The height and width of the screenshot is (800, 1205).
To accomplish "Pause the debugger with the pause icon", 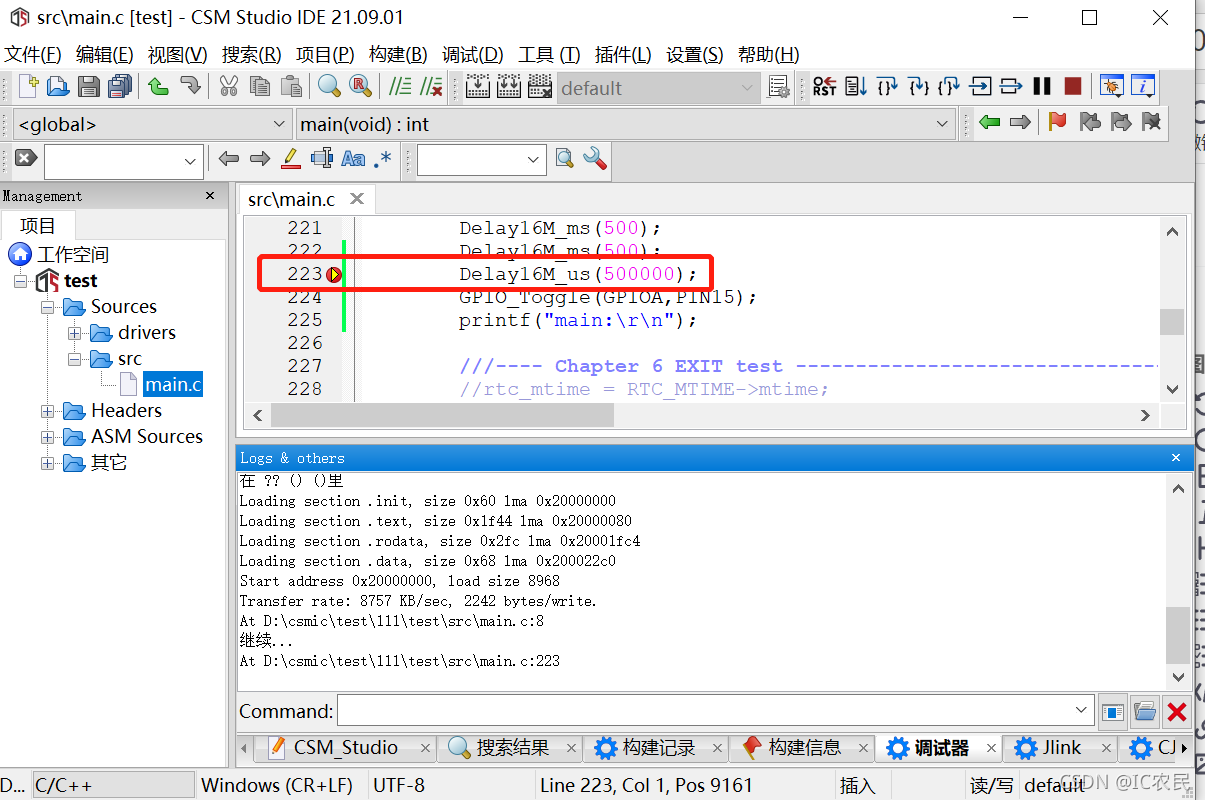I will [x=1042, y=87].
